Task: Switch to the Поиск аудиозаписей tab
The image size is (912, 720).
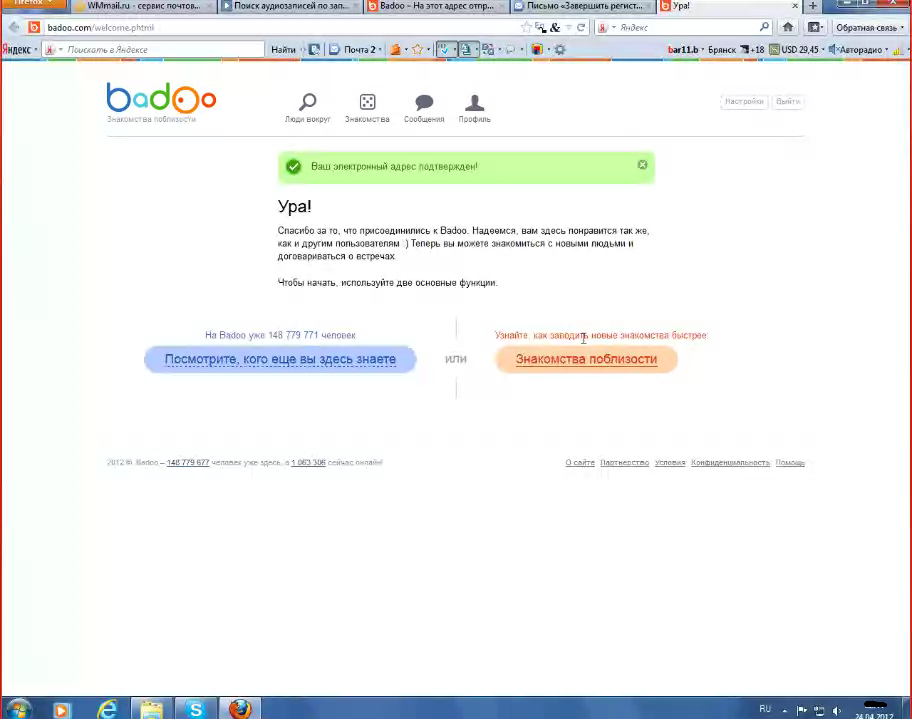Action: pyautogui.click(x=291, y=6)
